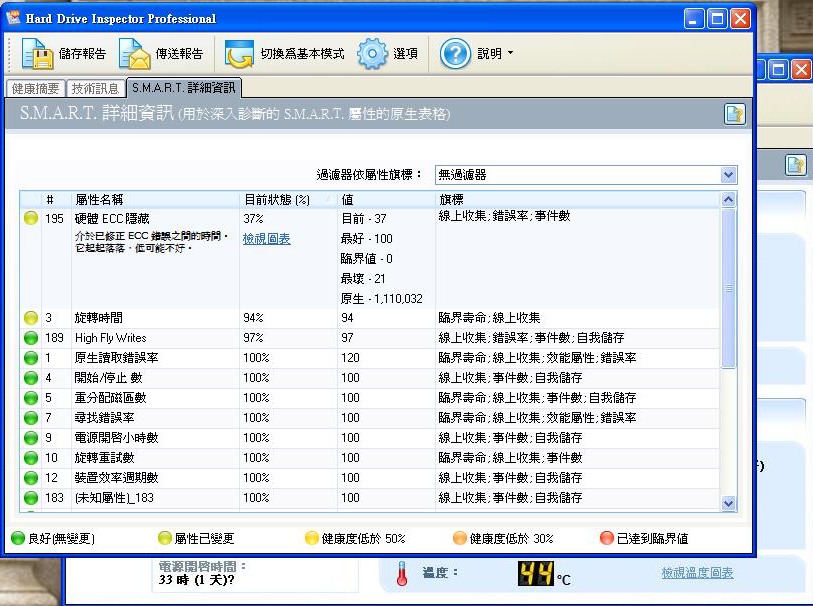Screen dimensions: 813x606
Task: Switch to the 技術訊息 tab
Action: click(95, 89)
